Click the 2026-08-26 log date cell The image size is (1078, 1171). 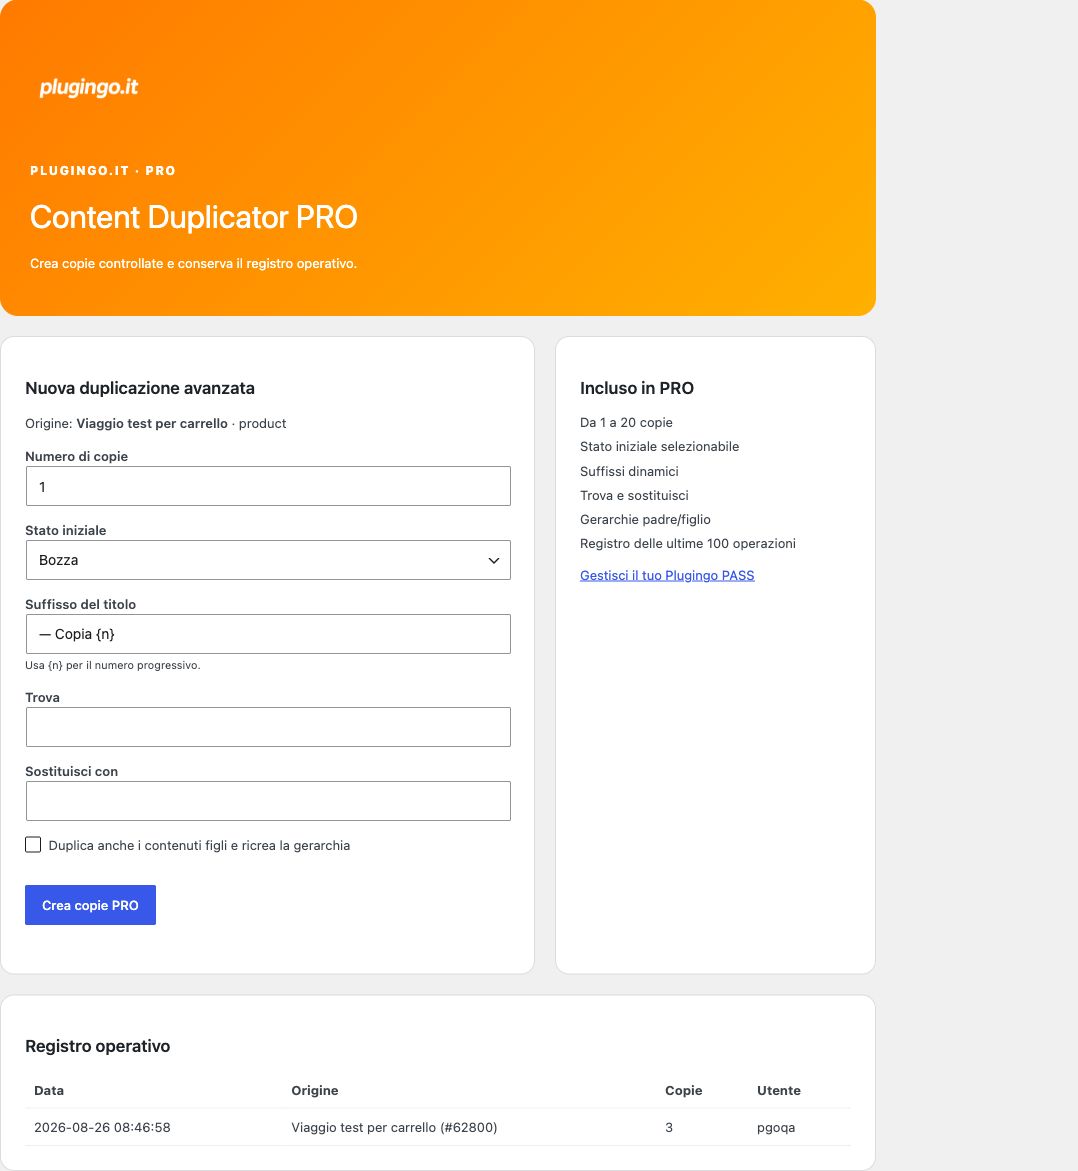[102, 1127]
